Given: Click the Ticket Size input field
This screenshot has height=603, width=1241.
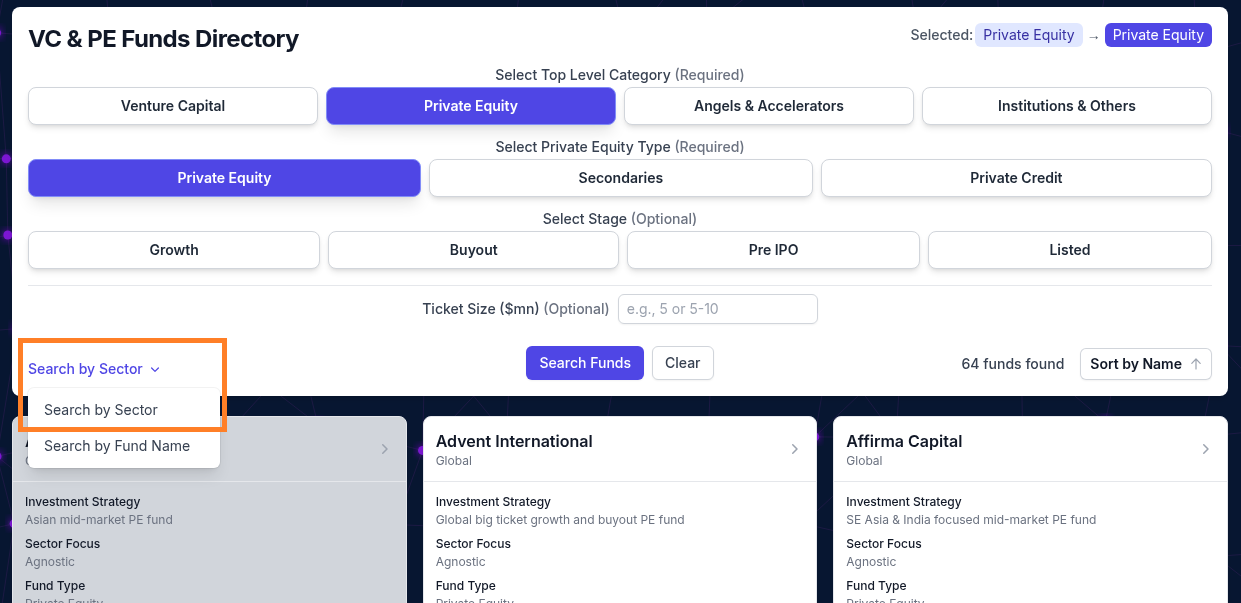Looking at the screenshot, I should pyautogui.click(x=717, y=309).
